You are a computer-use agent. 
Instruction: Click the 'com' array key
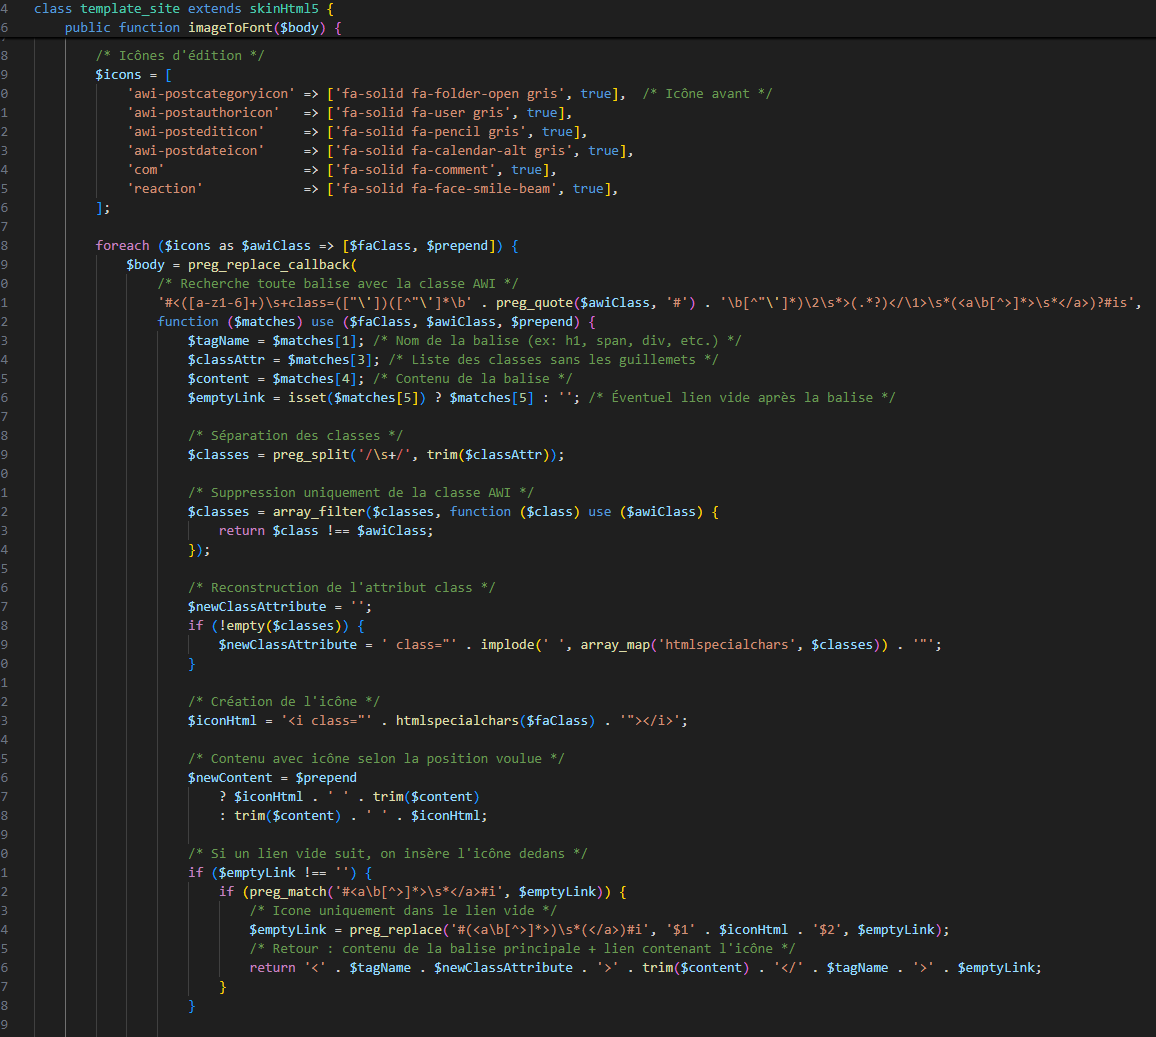click(145, 170)
